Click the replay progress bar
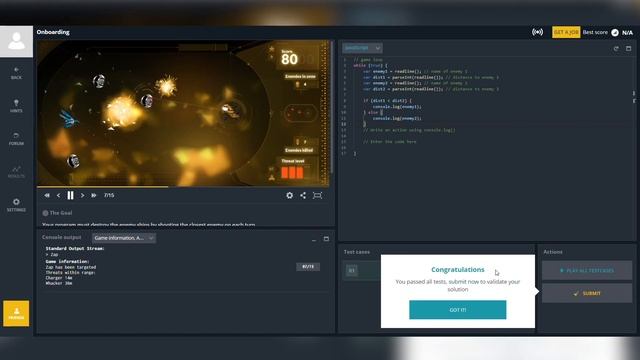 coord(183,187)
